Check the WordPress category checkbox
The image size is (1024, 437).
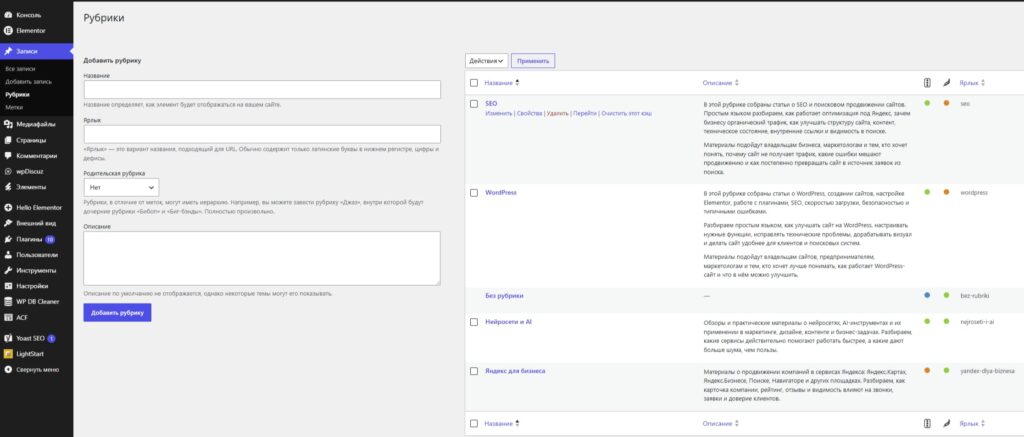pos(474,193)
